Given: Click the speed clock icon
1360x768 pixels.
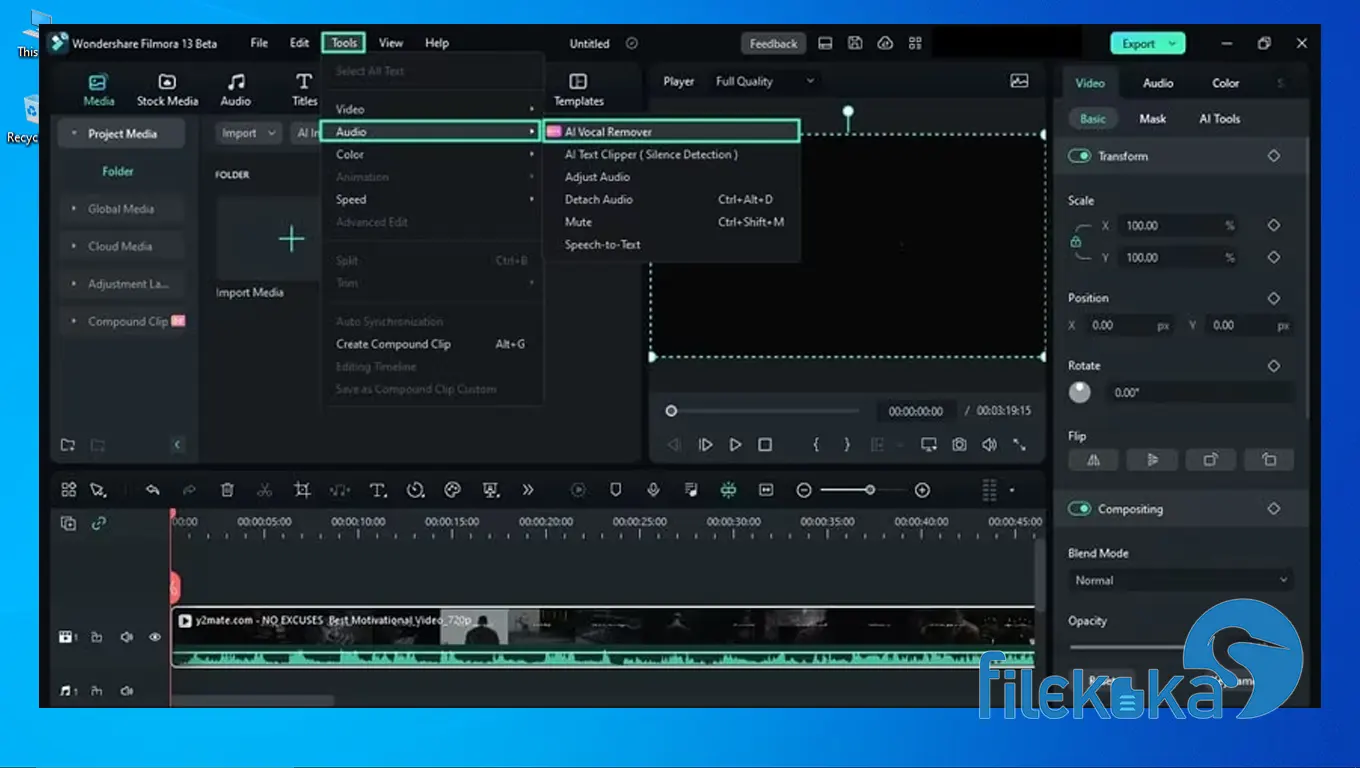Looking at the screenshot, I should point(415,490).
